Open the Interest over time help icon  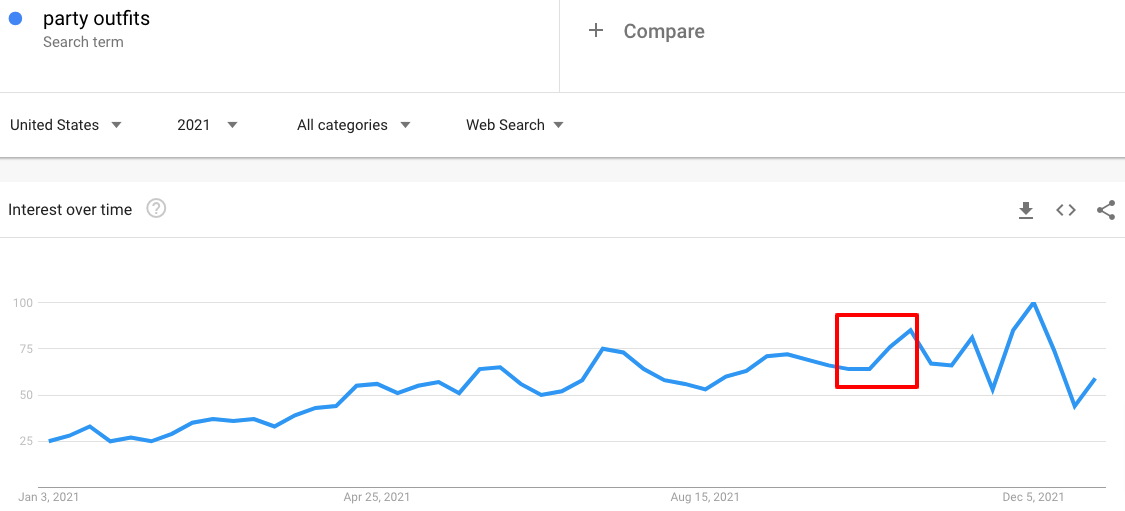pyautogui.click(x=156, y=209)
